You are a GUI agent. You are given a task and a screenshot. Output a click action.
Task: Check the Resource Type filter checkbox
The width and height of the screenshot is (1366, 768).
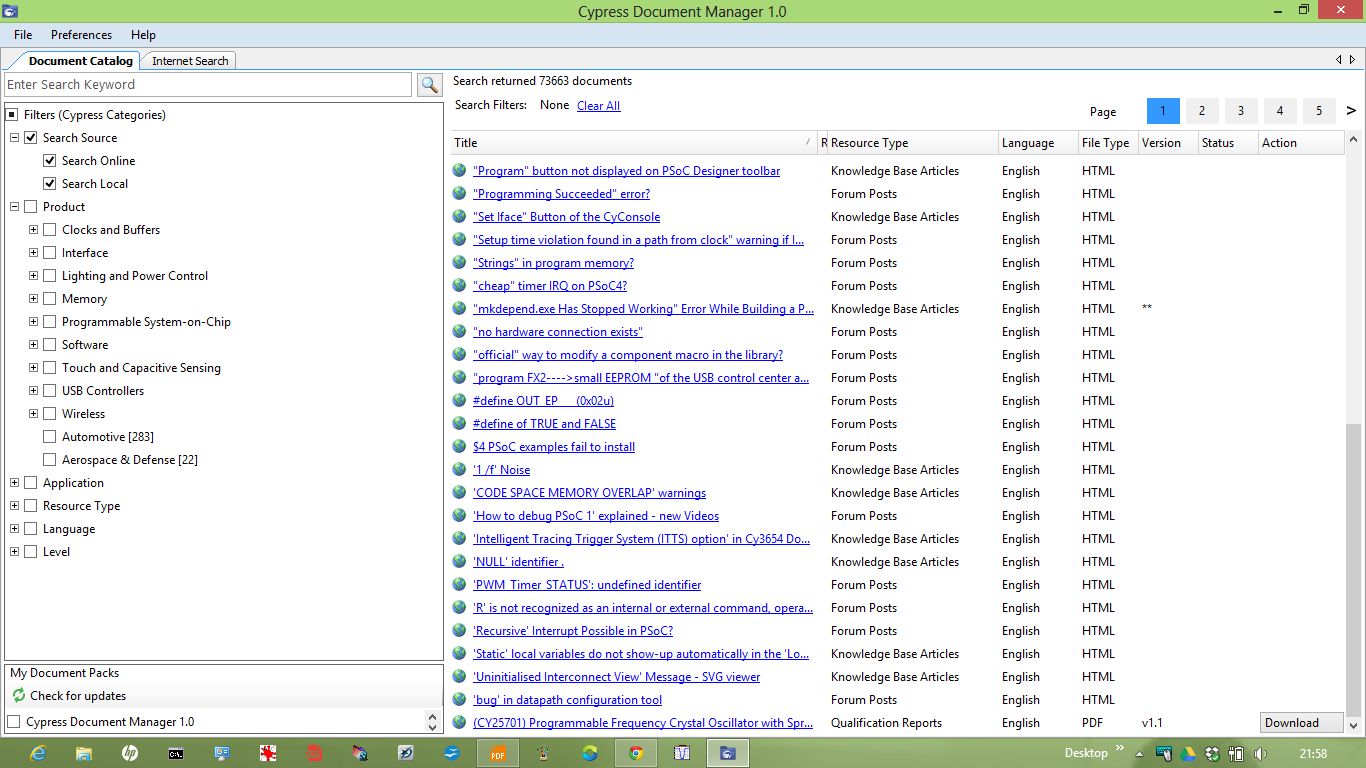(30, 505)
